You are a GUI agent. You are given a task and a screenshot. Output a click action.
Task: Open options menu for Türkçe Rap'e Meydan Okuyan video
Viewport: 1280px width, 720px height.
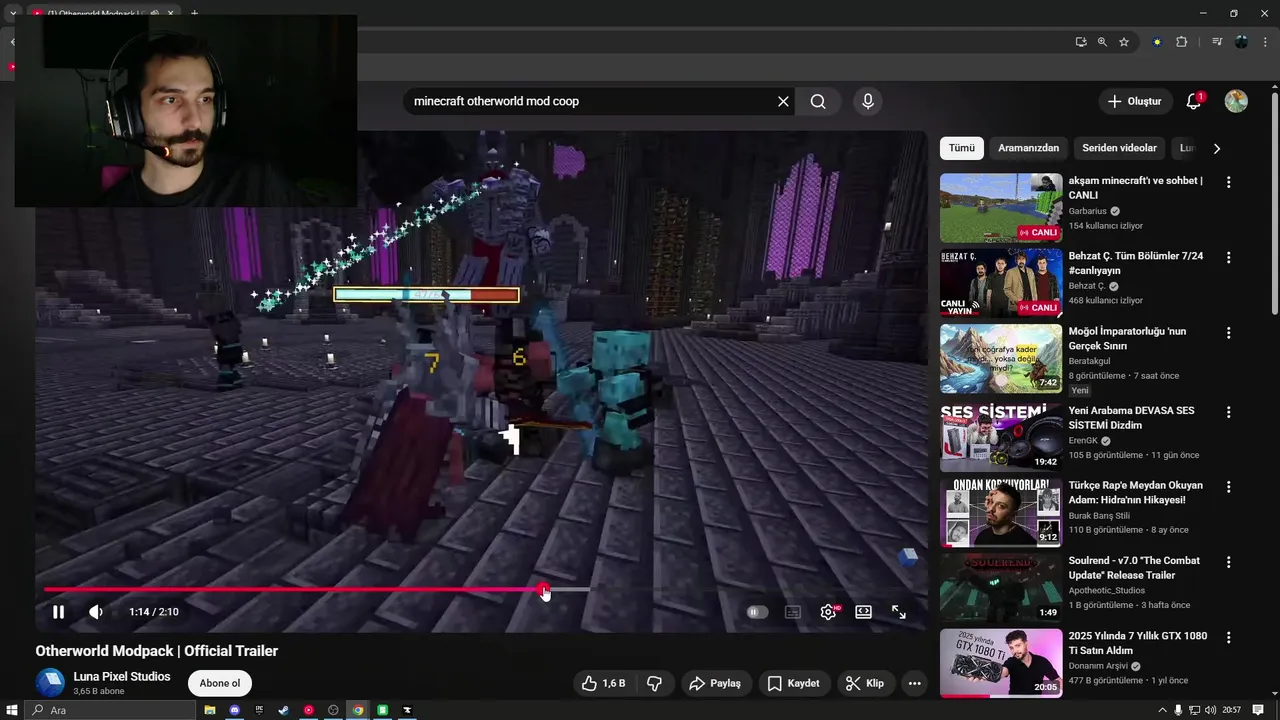coord(1229,486)
